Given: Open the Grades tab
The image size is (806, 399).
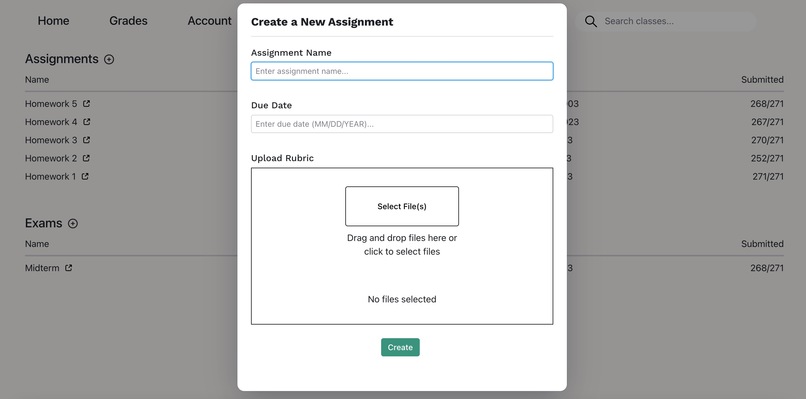Looking at the screenshot, I should pyautogui.click(x=129, y=21).
